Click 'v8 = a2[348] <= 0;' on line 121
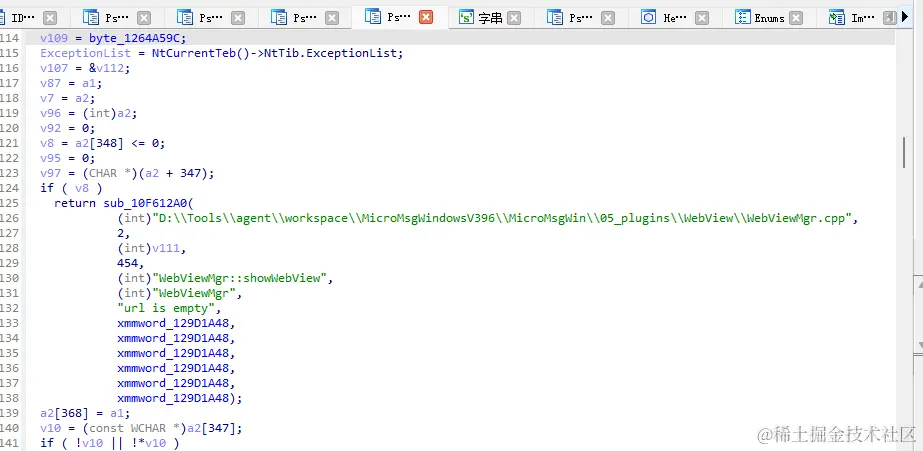The height and width of the screenshot is (451, 923). pos(102,143)
